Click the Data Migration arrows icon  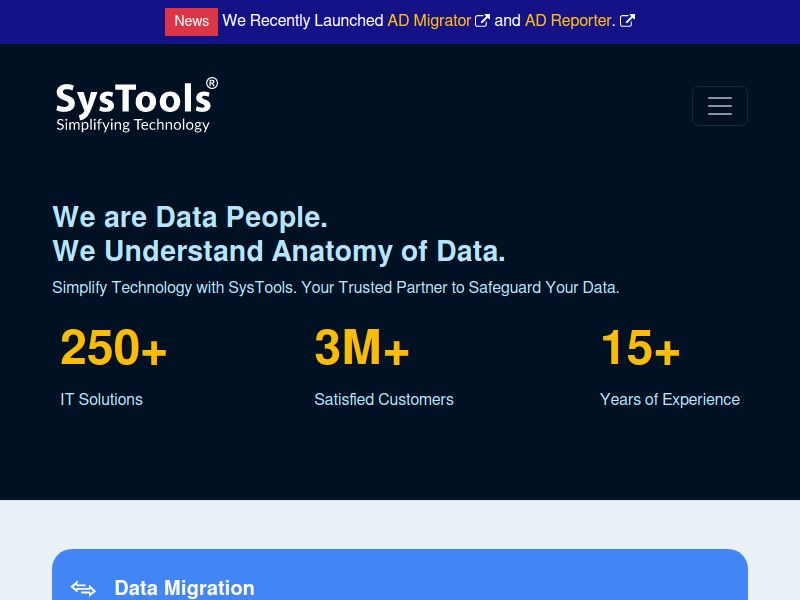[x=83, y=588]
